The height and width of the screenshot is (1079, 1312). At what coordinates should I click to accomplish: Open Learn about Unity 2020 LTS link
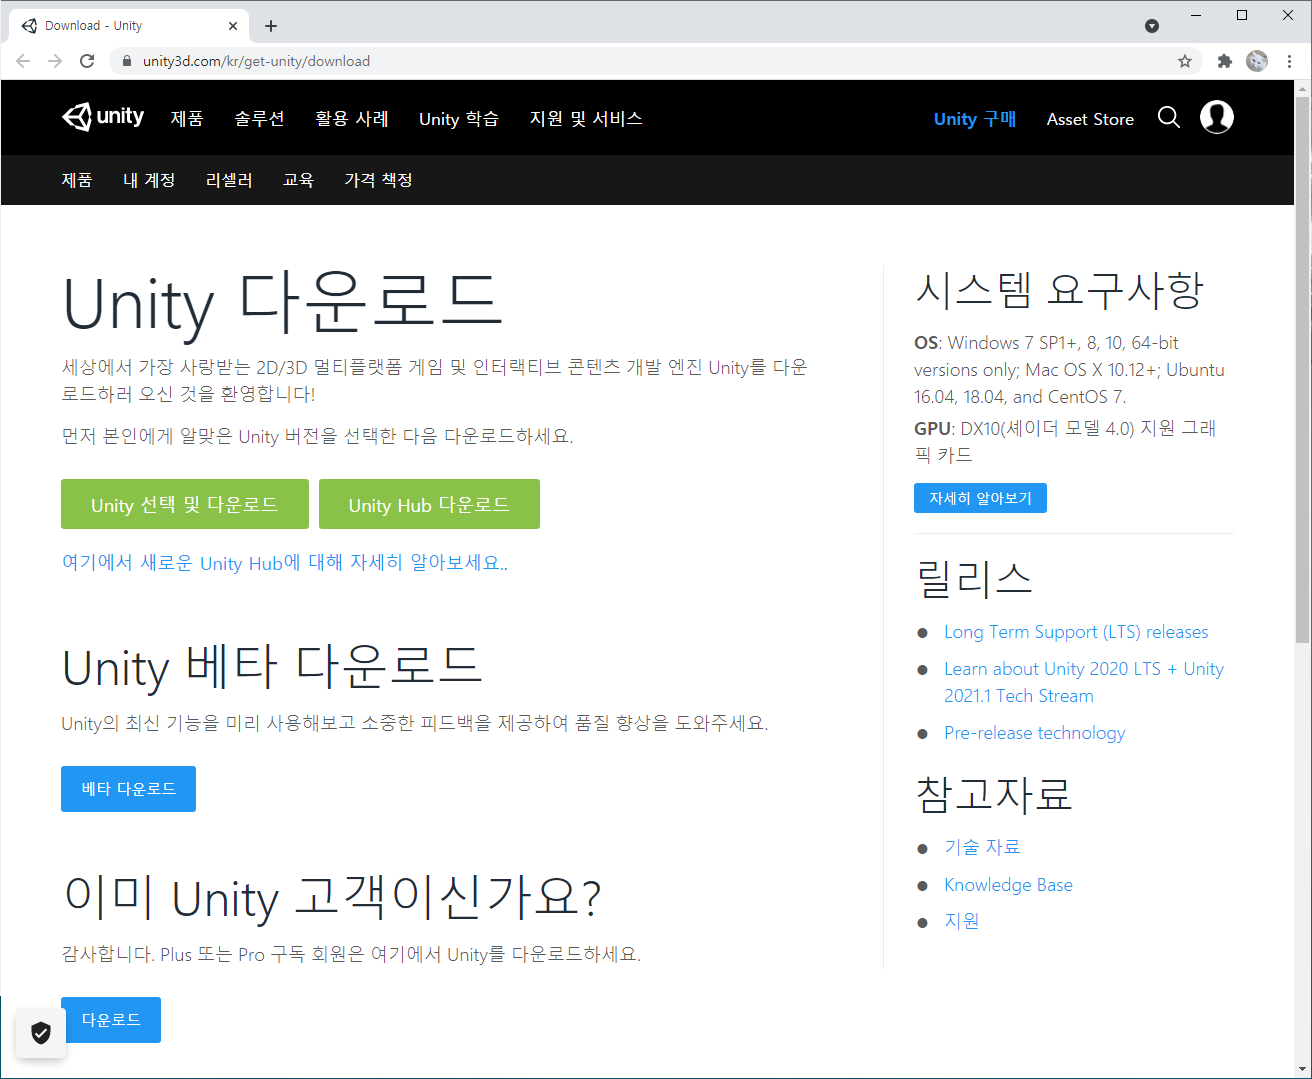pos(1084,682)
